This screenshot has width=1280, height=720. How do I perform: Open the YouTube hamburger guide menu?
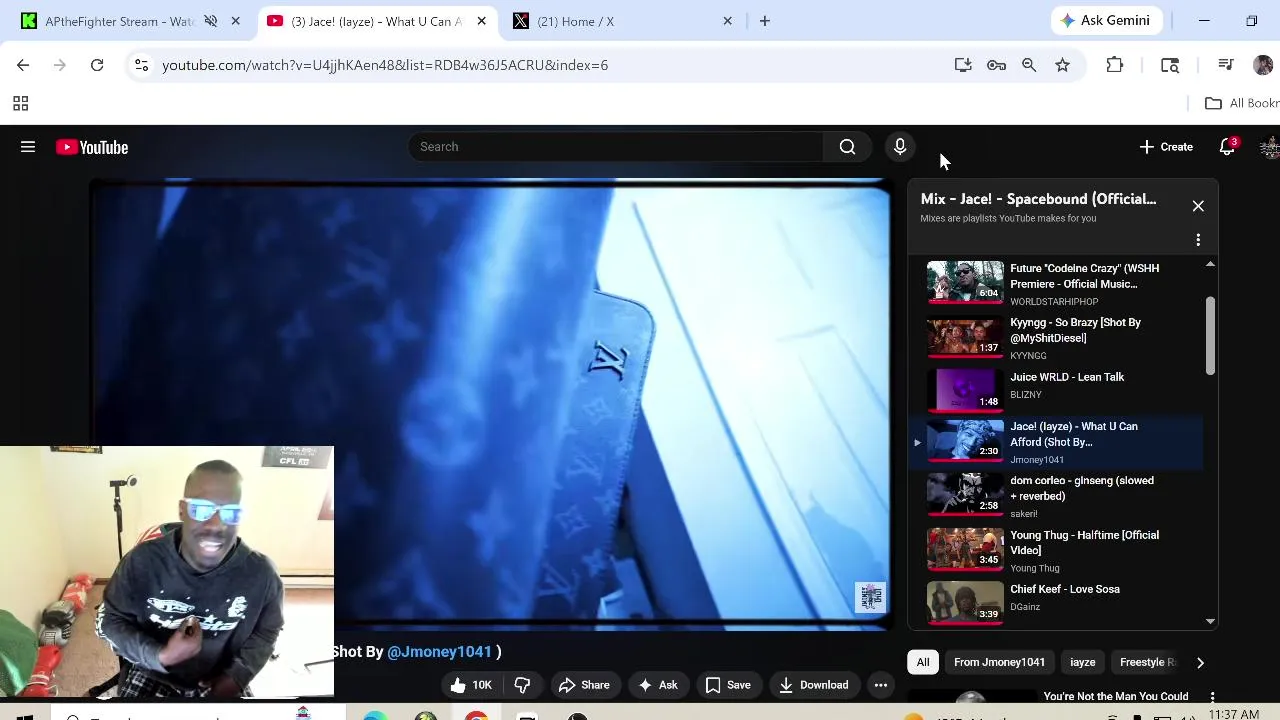pyautogui.click(x=28, y=147)
